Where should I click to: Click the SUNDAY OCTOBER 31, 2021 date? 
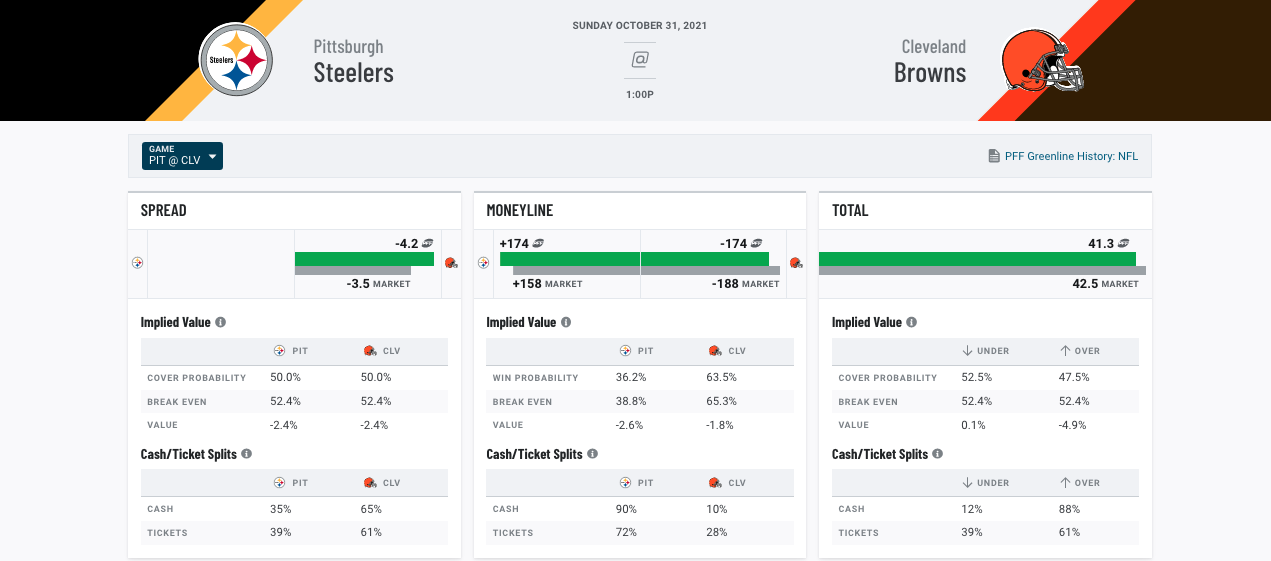click(x=640, y=26)
